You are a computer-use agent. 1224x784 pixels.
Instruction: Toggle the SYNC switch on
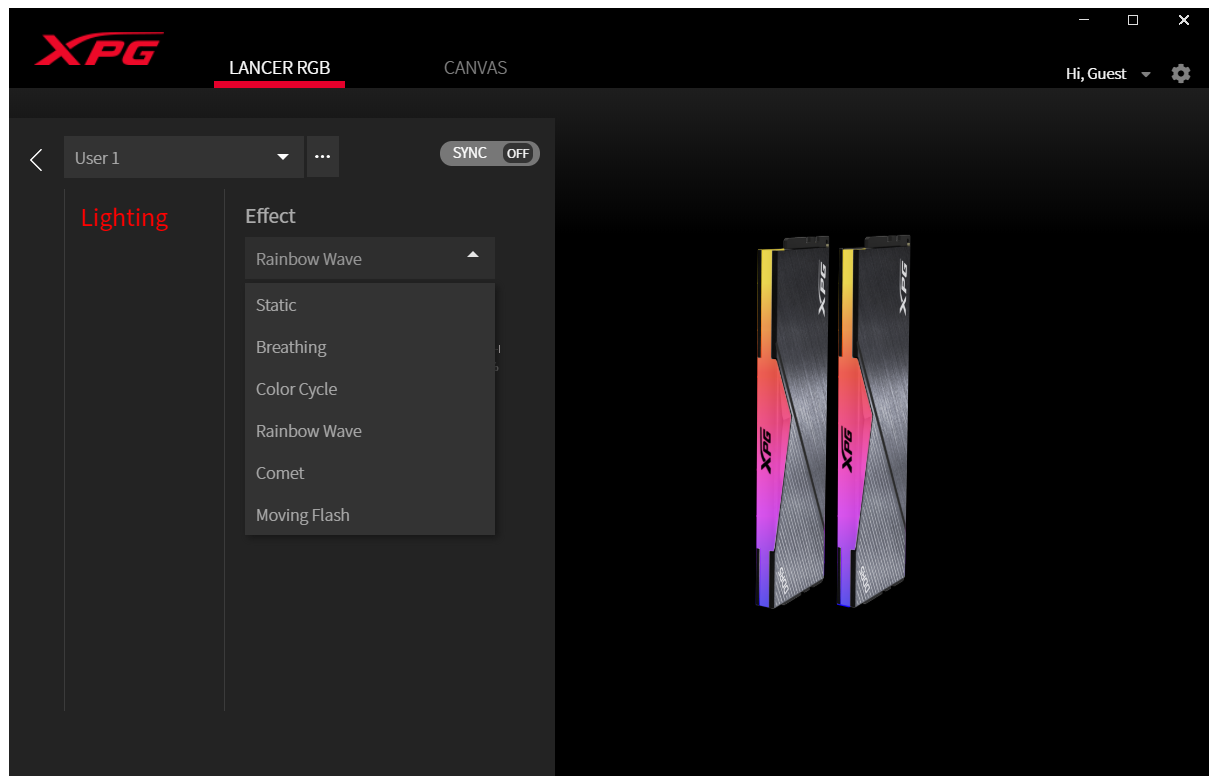[x=490, y=153]
